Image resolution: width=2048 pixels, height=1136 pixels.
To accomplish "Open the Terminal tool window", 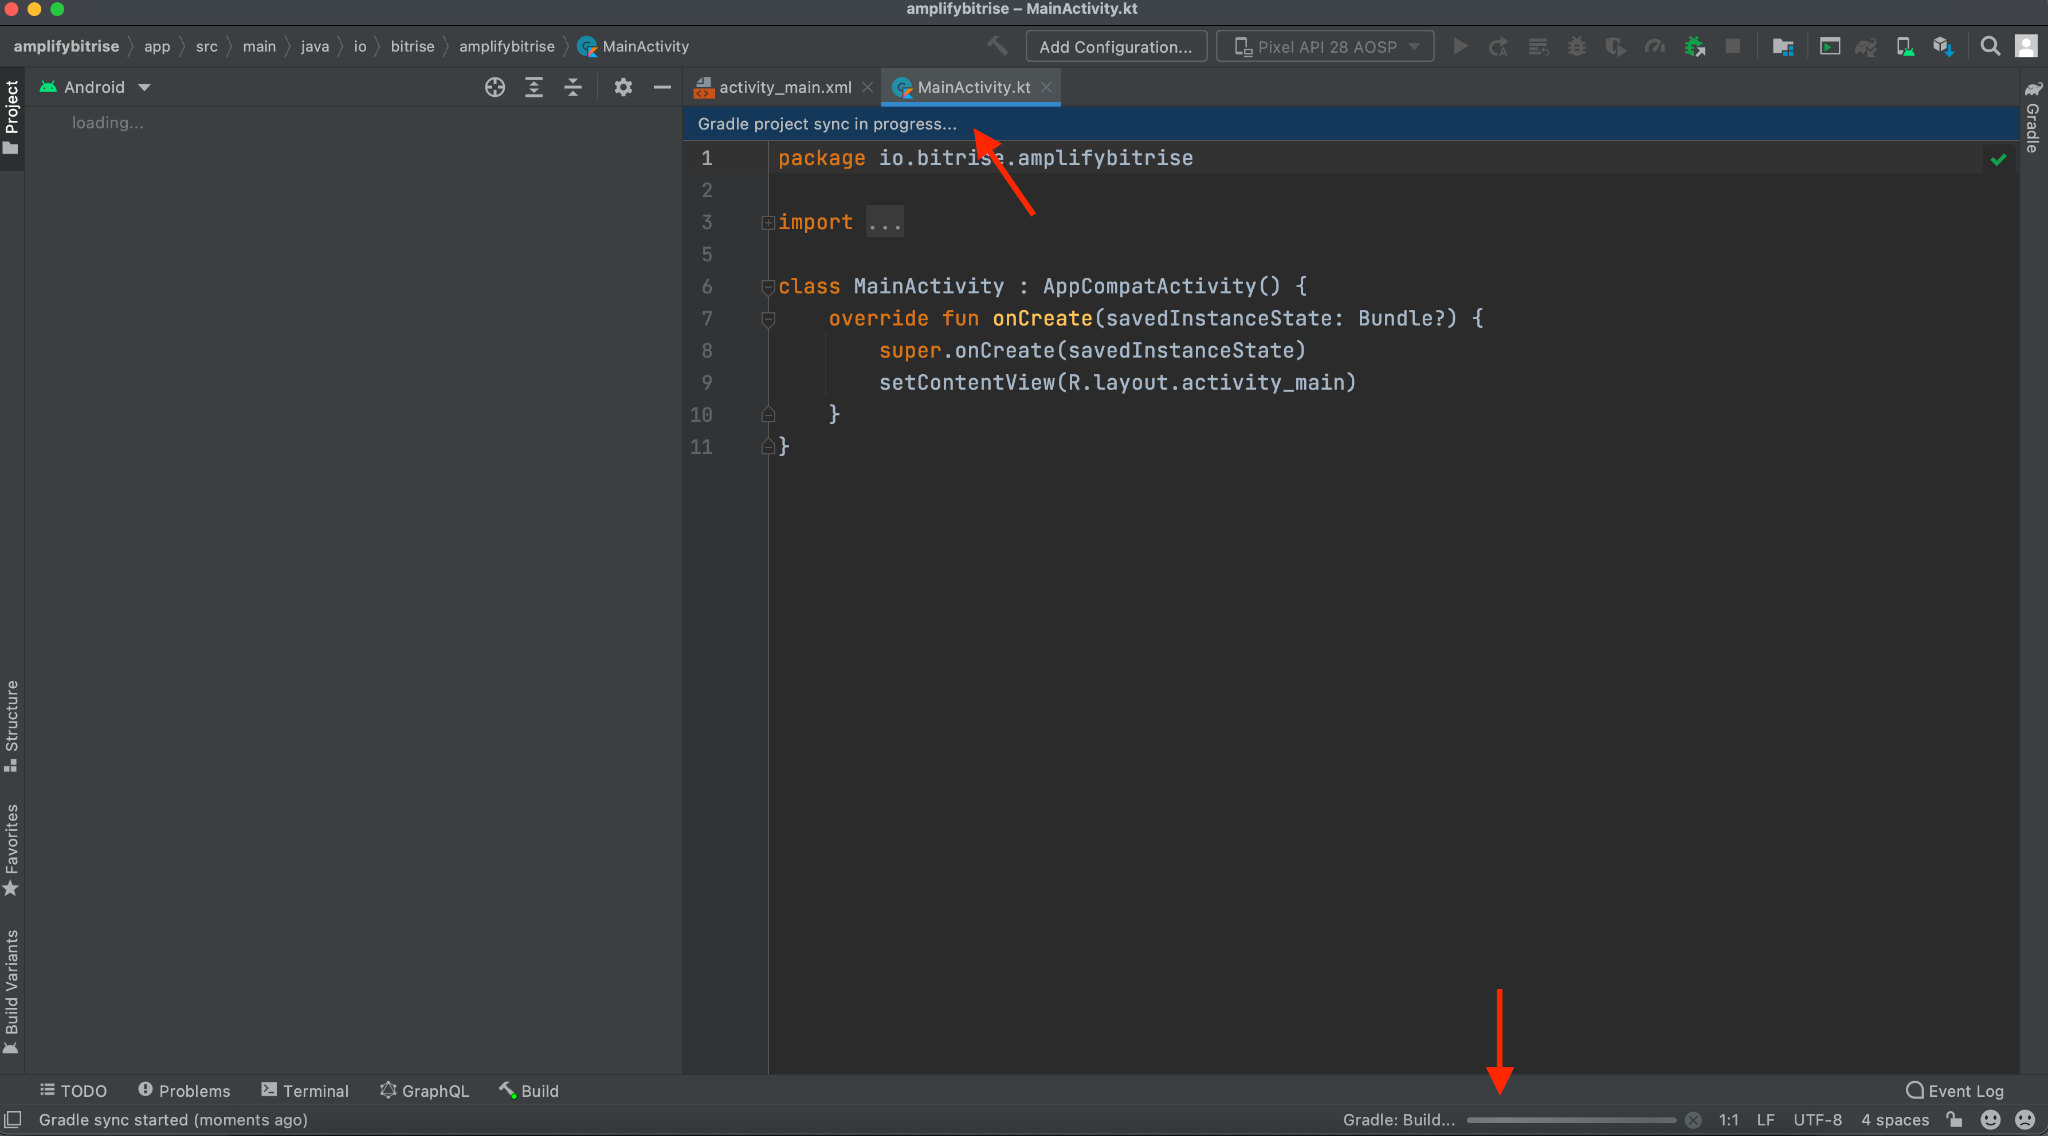I will tap(305, 1091).
